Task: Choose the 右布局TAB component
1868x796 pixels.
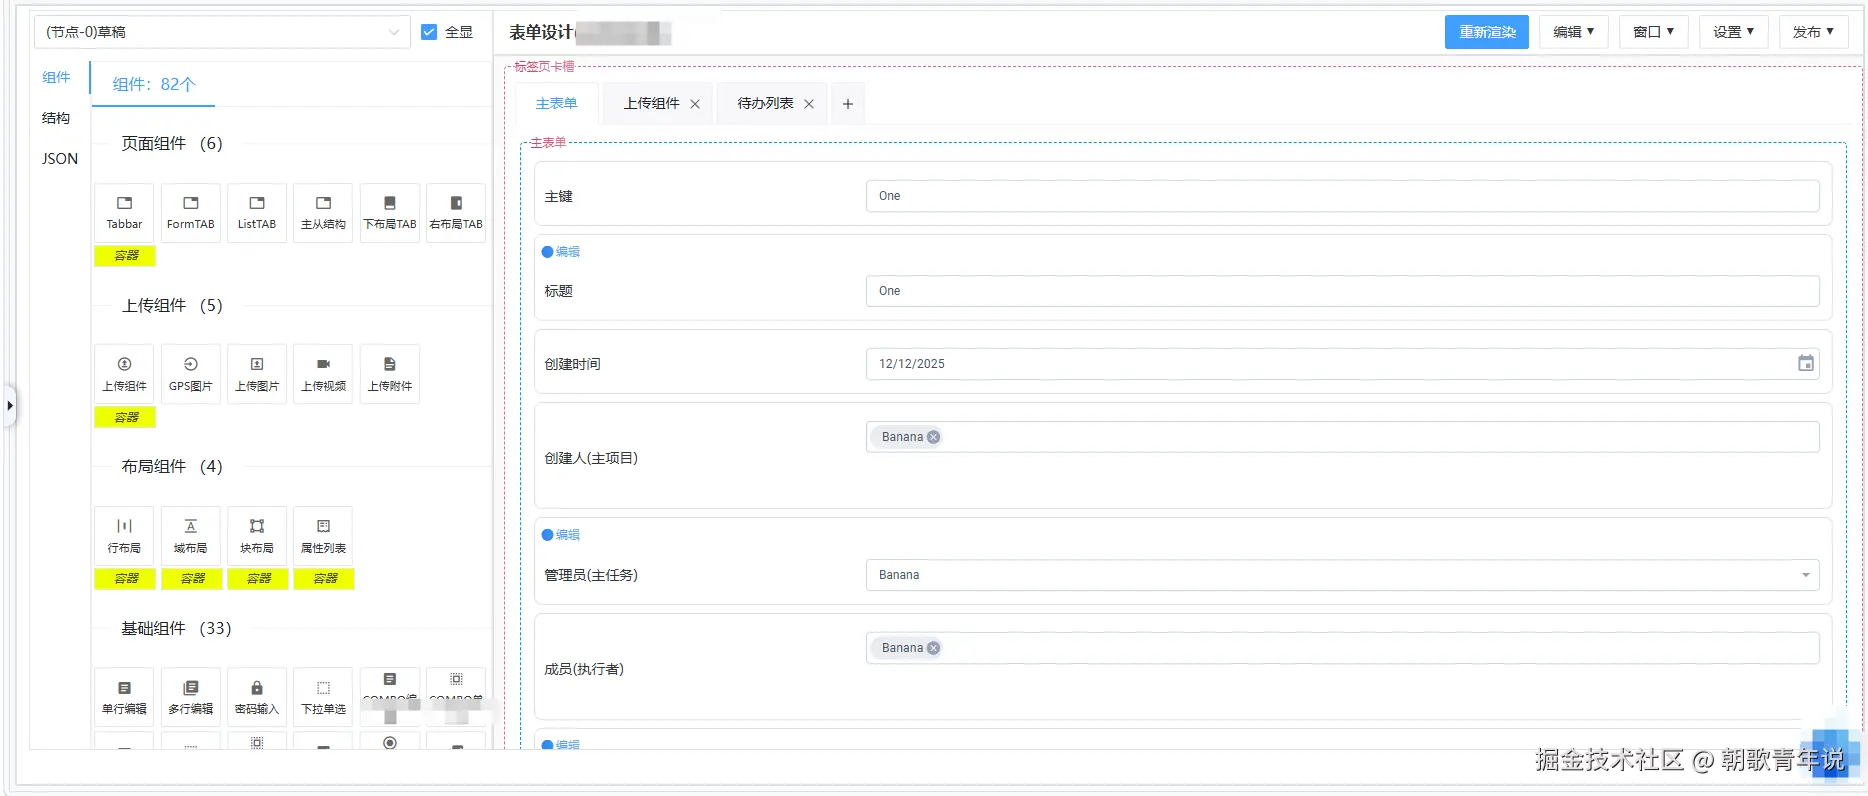Action: 456,213
